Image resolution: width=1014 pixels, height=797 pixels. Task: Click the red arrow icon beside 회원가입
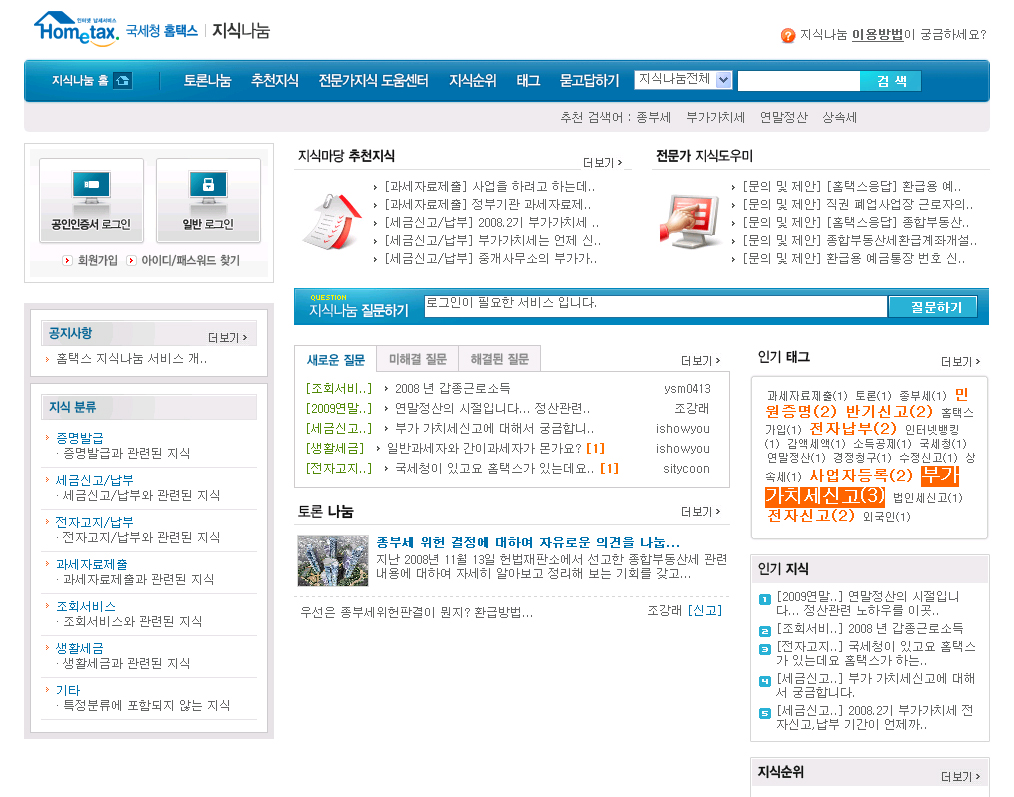tap(67, 261)
